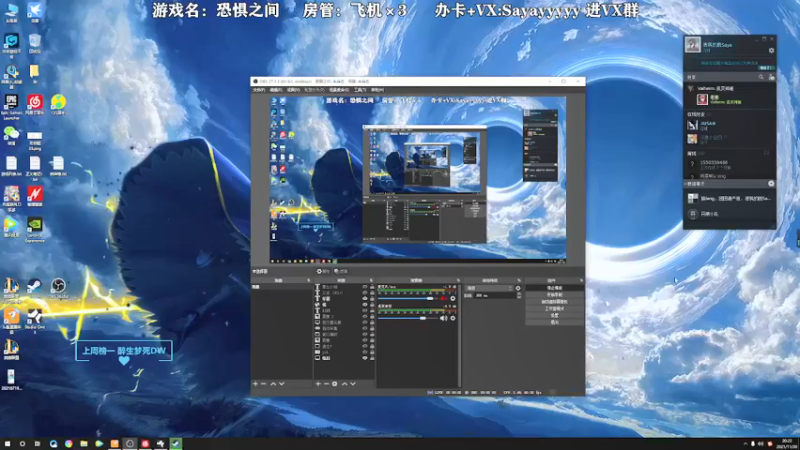Remove the selected source with minus icon
800x450 pixels.
(327, 384)
